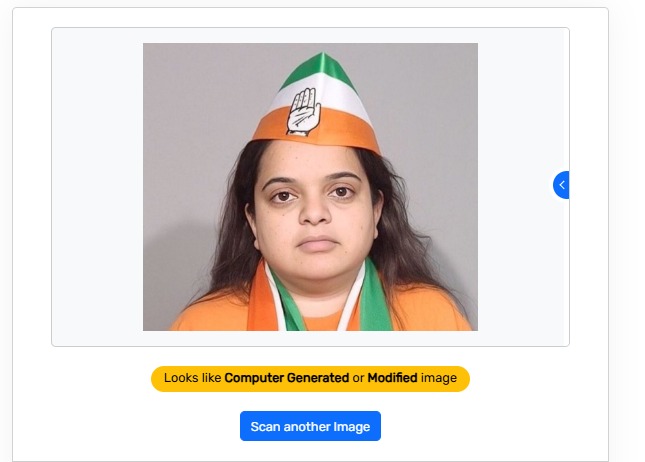Screen dimensions: 645x462
Task: Click the word 'image' in result badge
Action: click(x=439, y=378)
